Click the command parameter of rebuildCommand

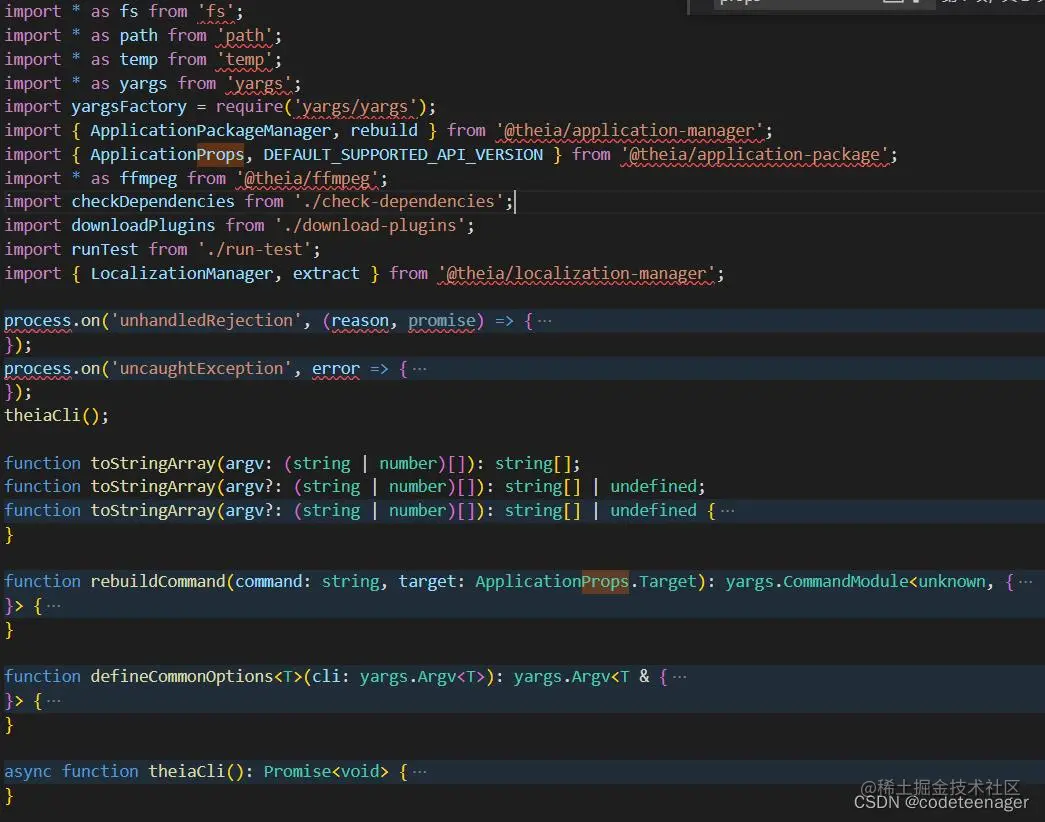pos(269,581)
